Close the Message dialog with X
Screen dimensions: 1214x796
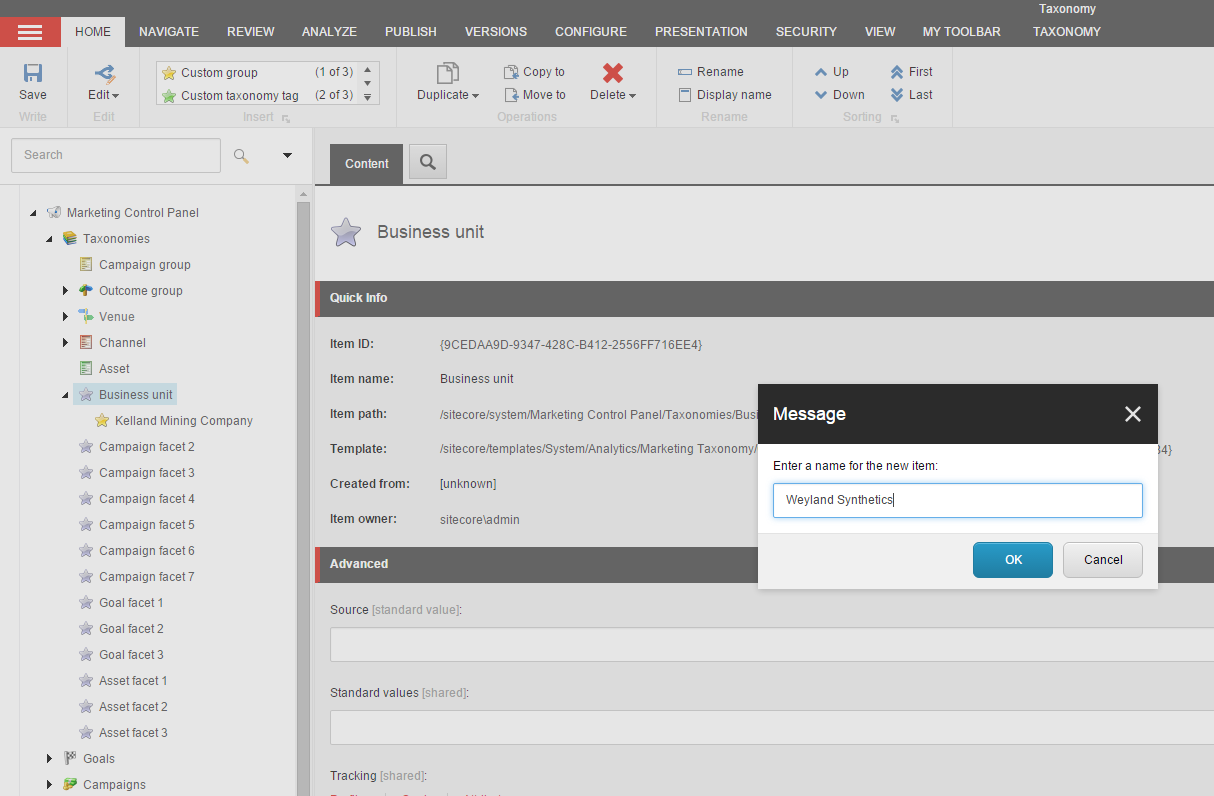1133,414
